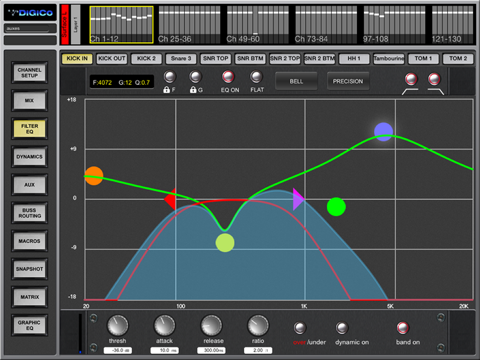Click the red high-pass filter triangle marker

[x=170, y=199]
